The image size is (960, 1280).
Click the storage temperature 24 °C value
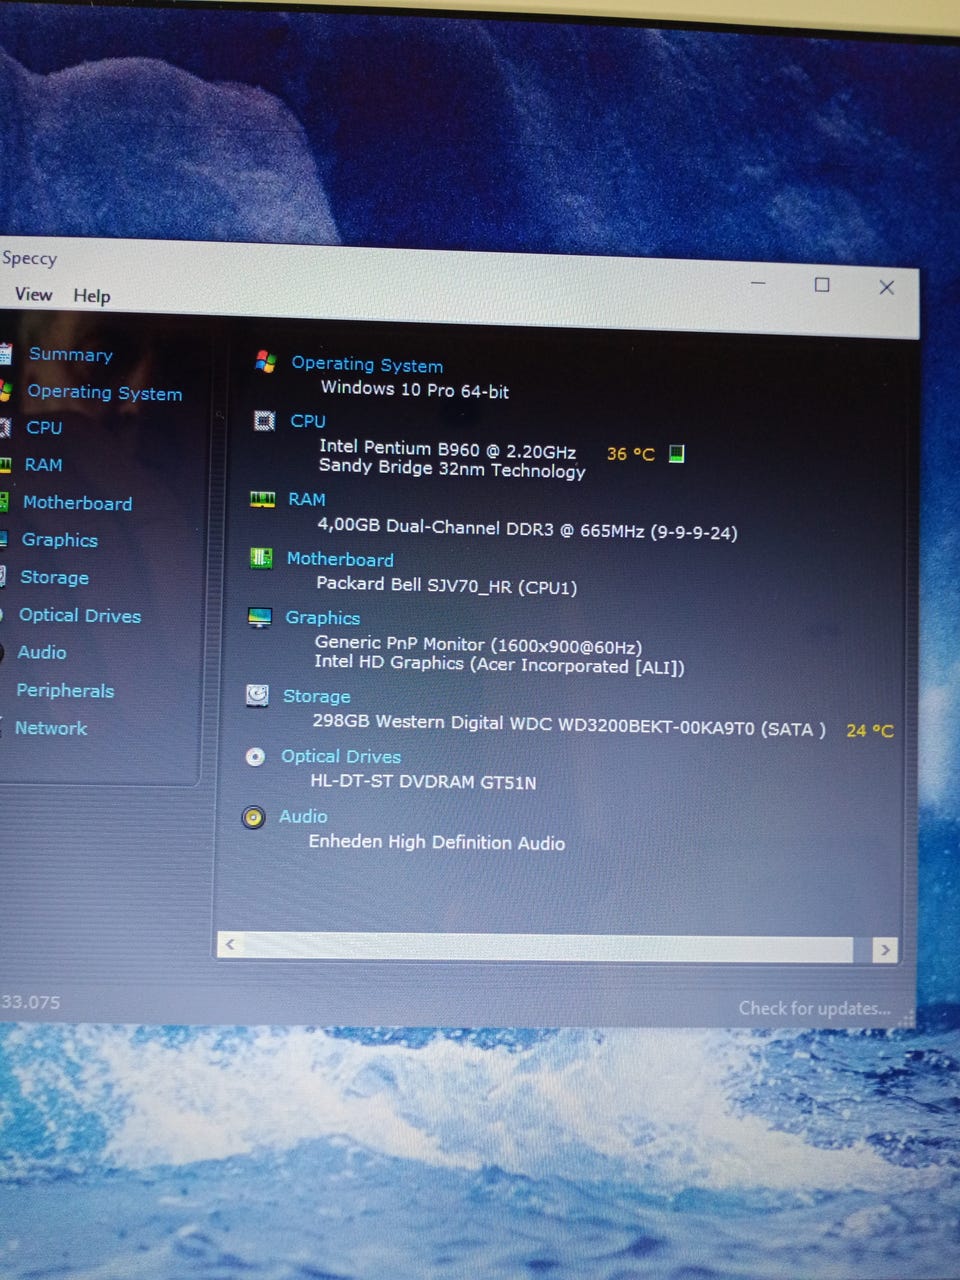870,731
